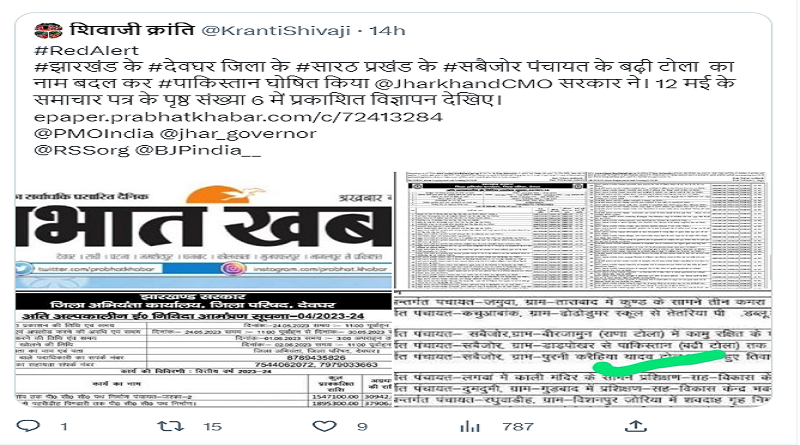Open the full newspaper page thumbnail
Viewport: 800px width, 445px height.
click(x=582, y=231)
